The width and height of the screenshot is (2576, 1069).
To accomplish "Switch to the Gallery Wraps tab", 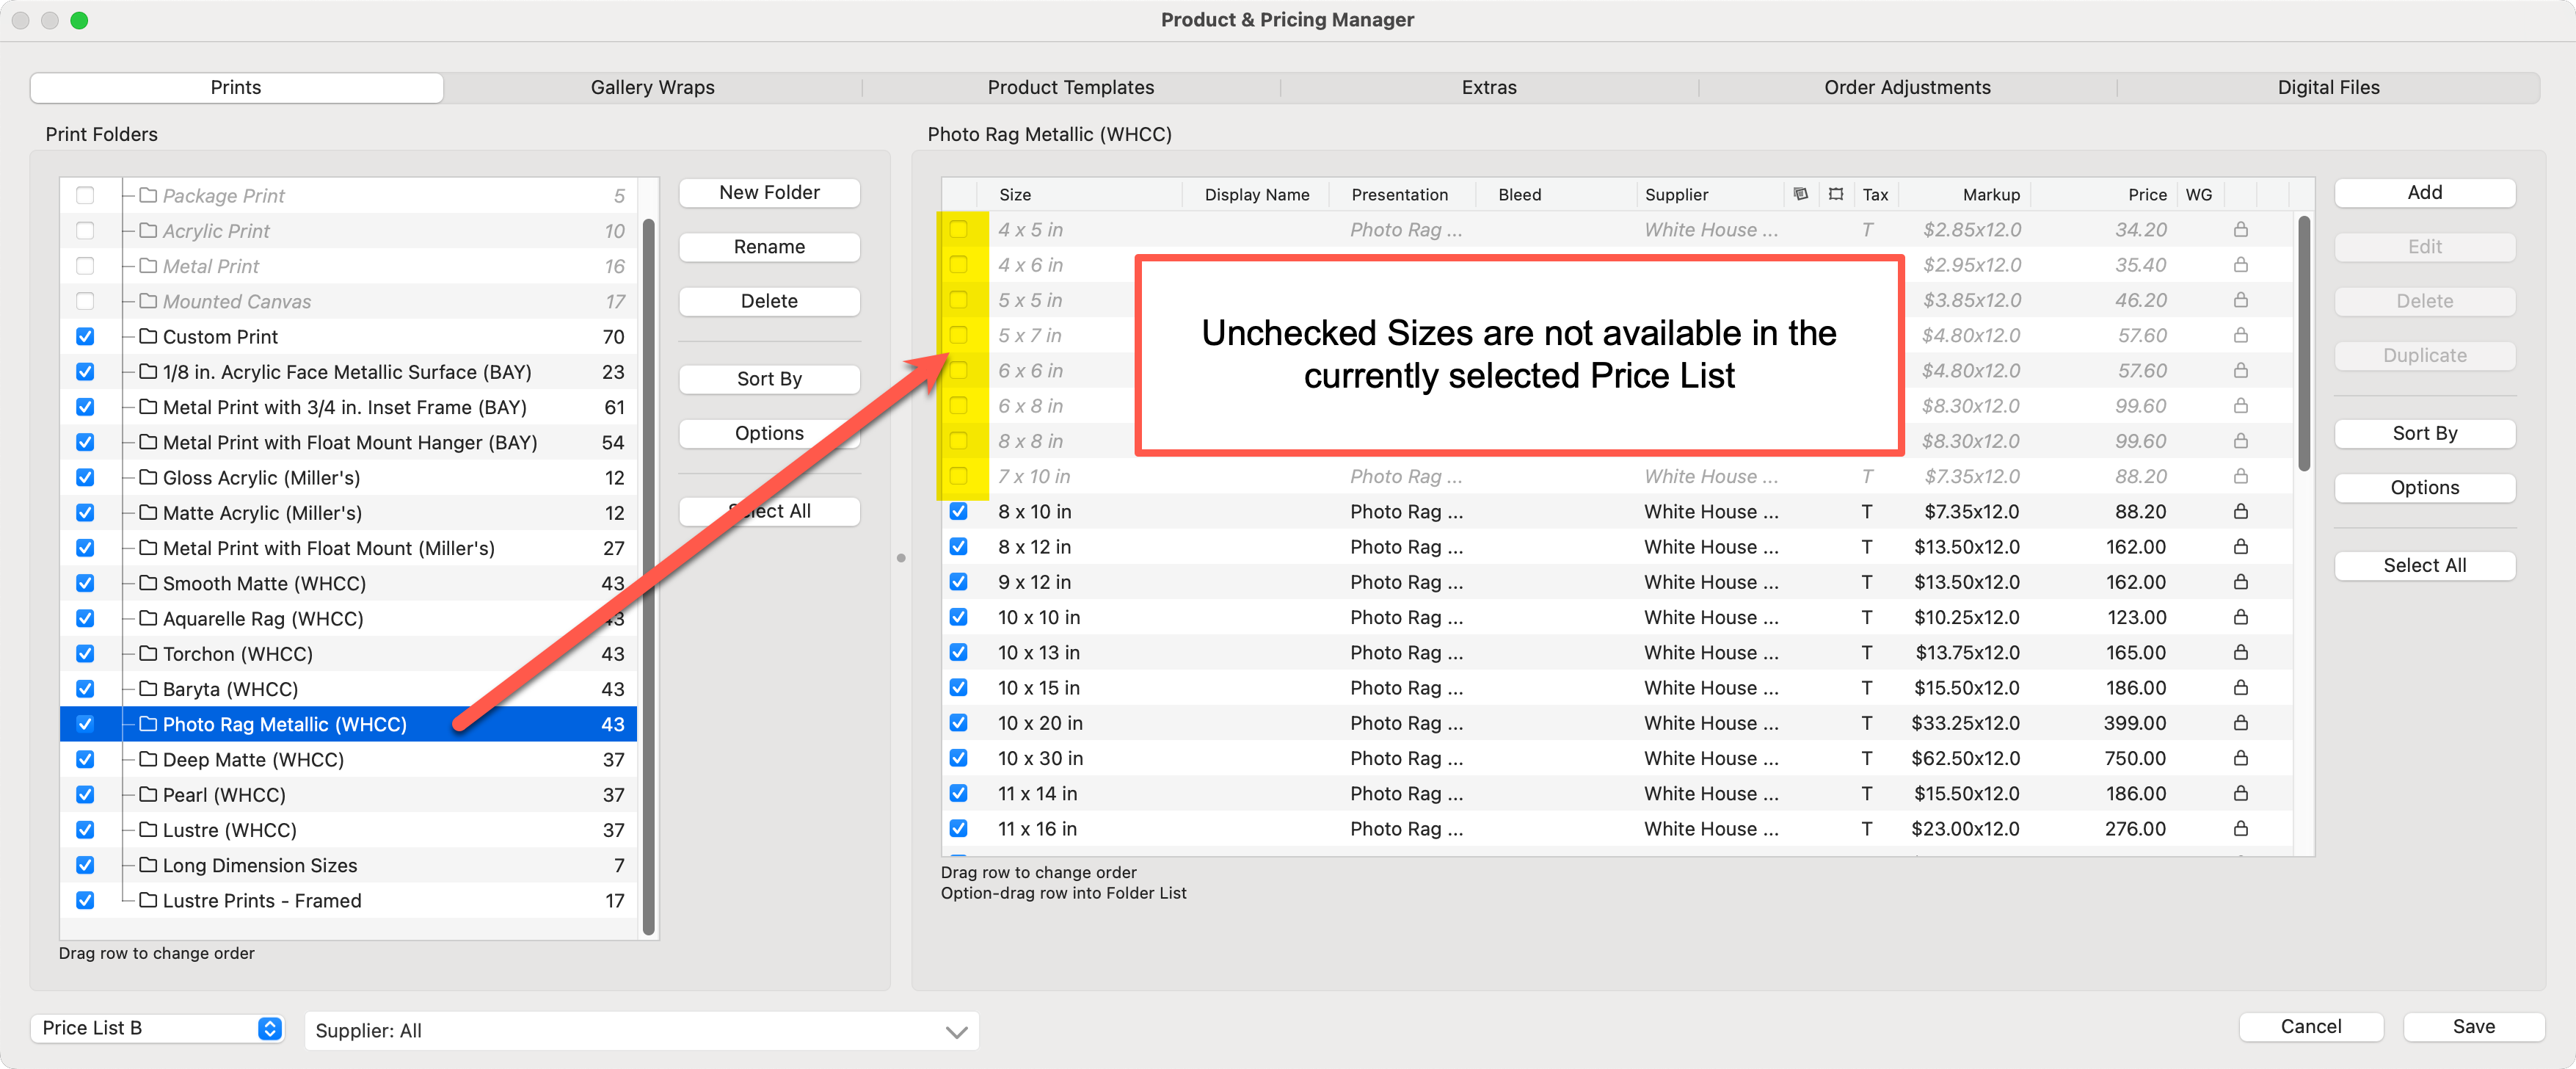I will 652,87.
